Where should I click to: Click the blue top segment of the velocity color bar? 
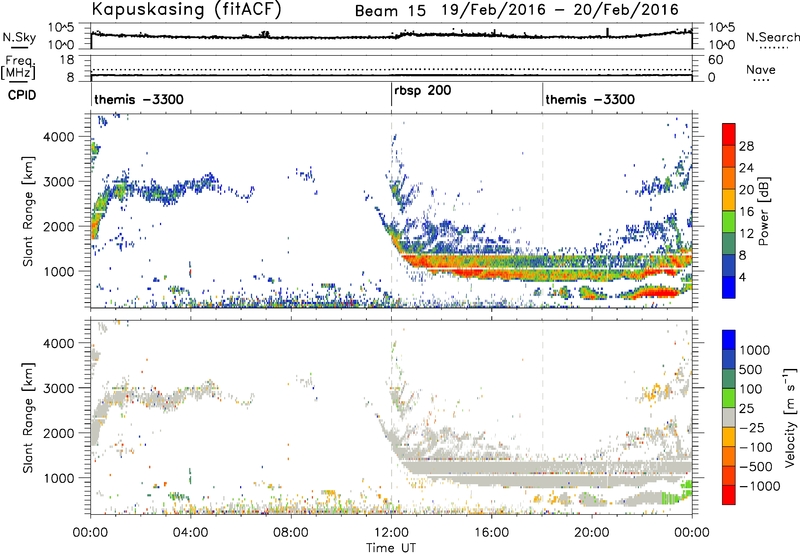(x=729, y=340)
